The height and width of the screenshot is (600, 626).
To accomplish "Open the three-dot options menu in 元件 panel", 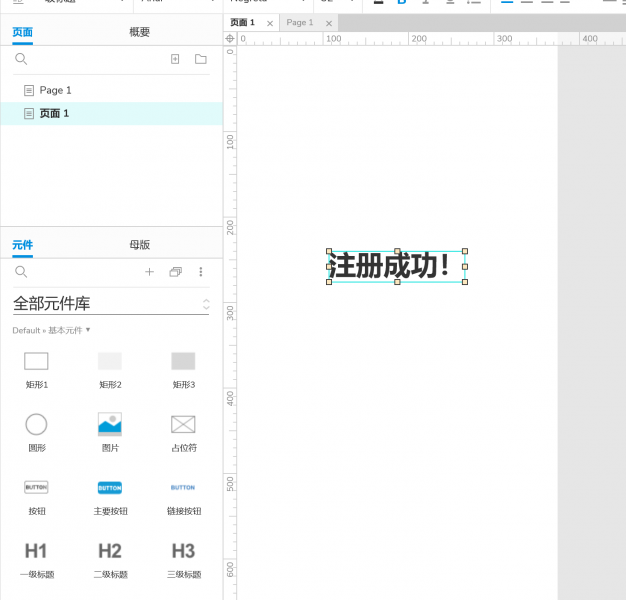I will tap(201, 272).
